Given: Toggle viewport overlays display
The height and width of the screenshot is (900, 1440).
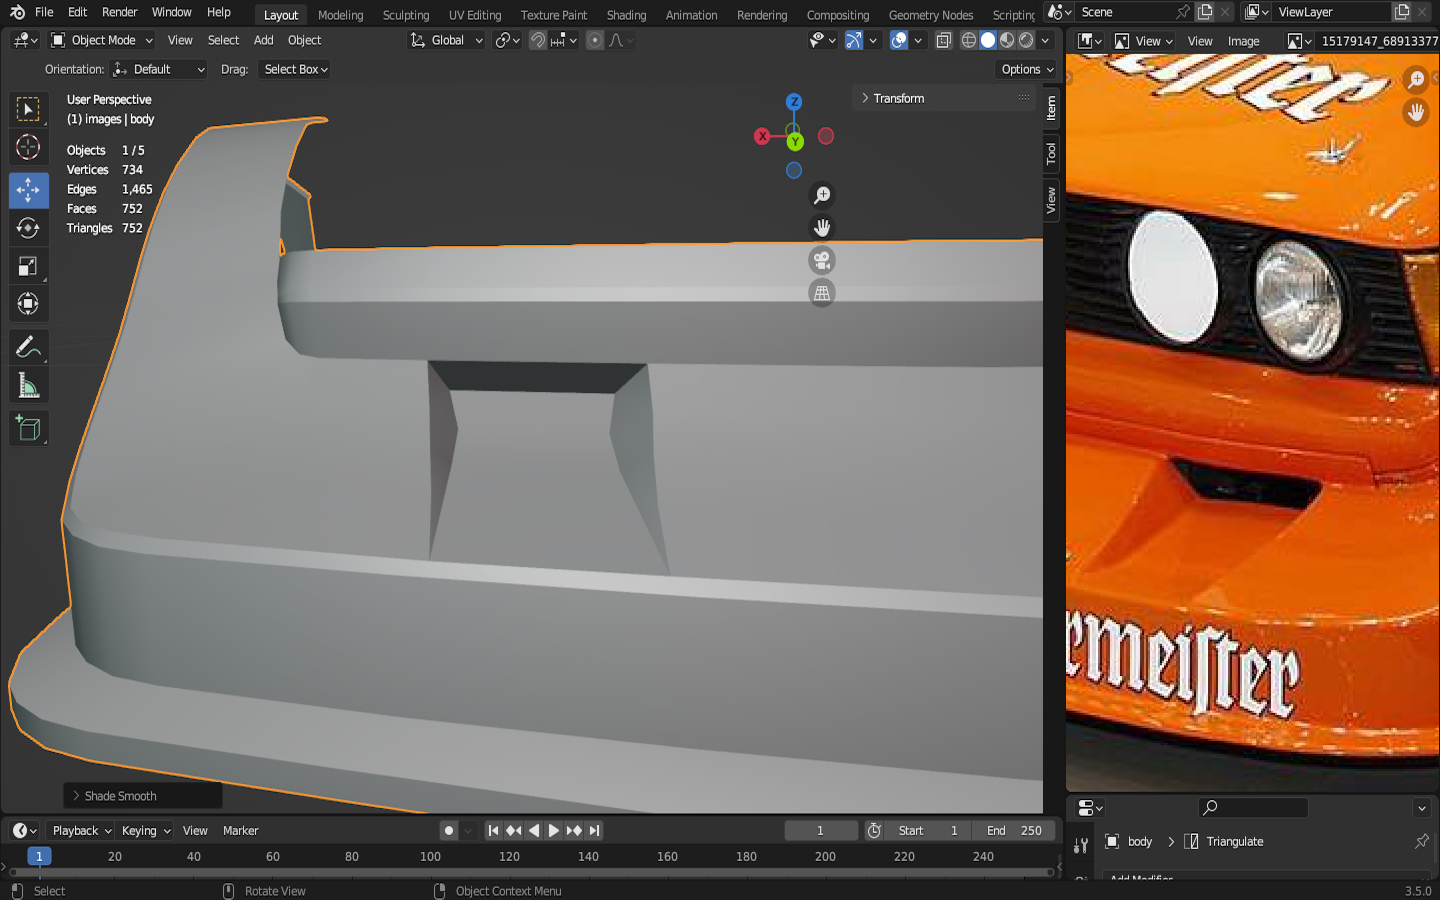Looking at the screenshot, I should pyautogui.click(x=899, y=40).
